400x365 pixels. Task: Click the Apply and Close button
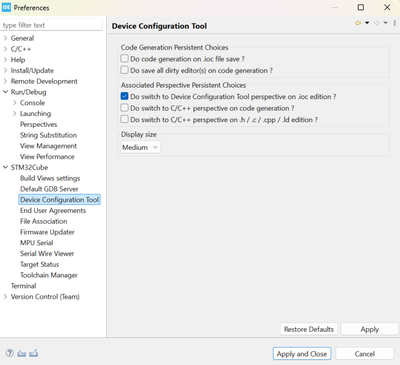coord(302,354)
